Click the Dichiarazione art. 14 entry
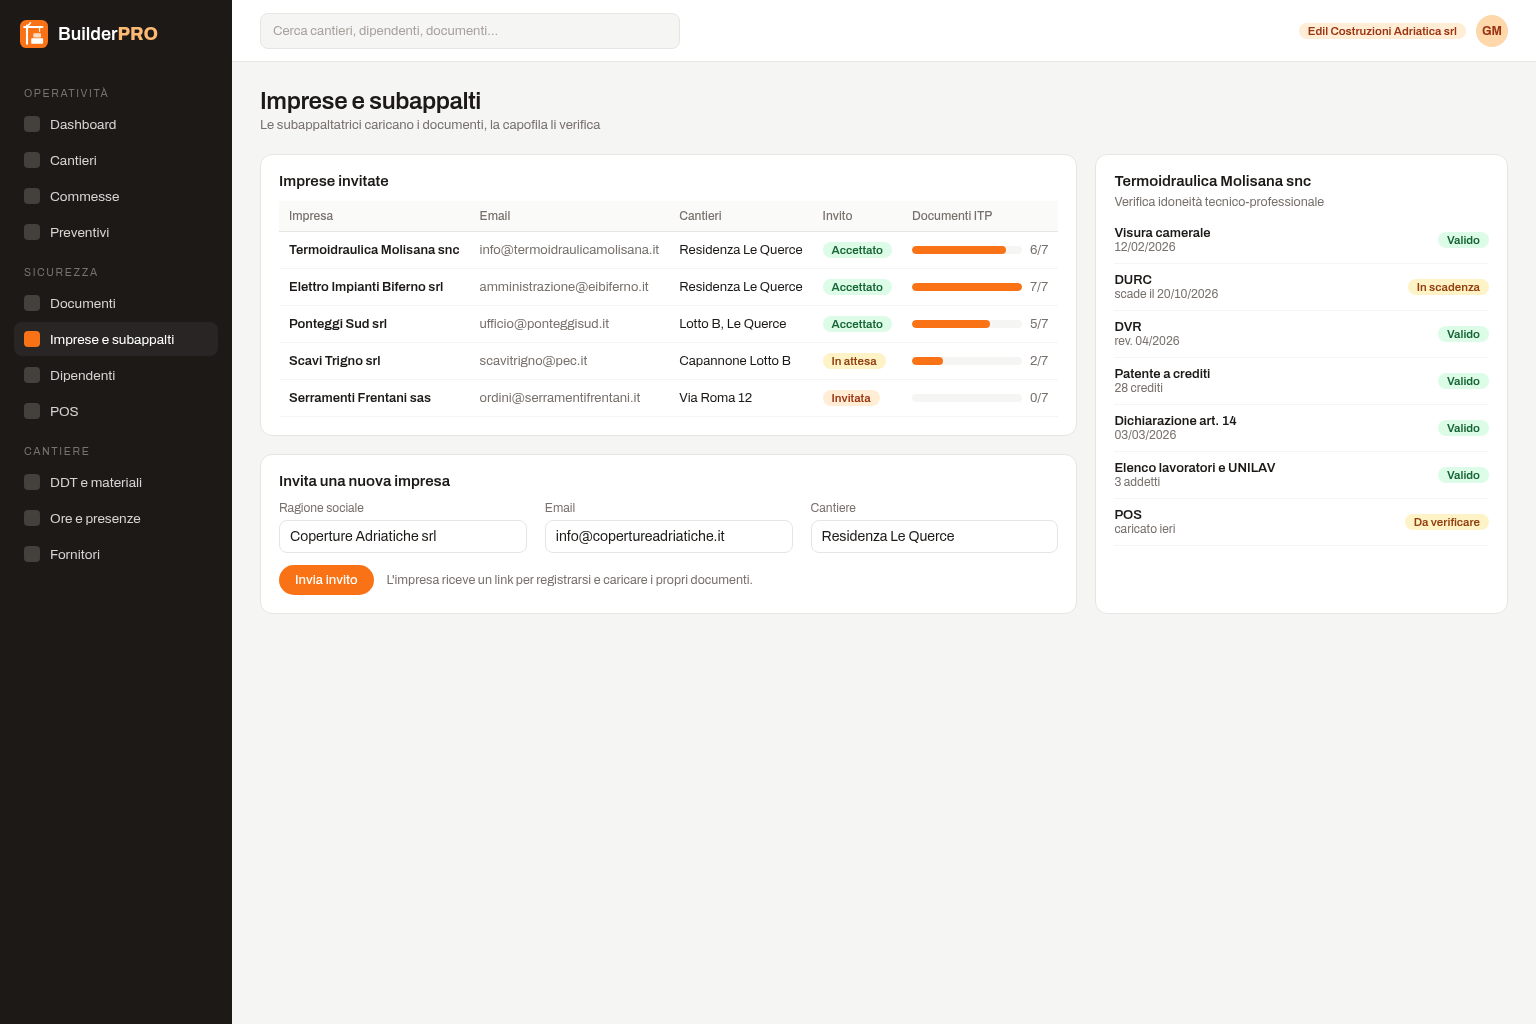This screenshot has height=1024, width=1536. [1302, 428]
